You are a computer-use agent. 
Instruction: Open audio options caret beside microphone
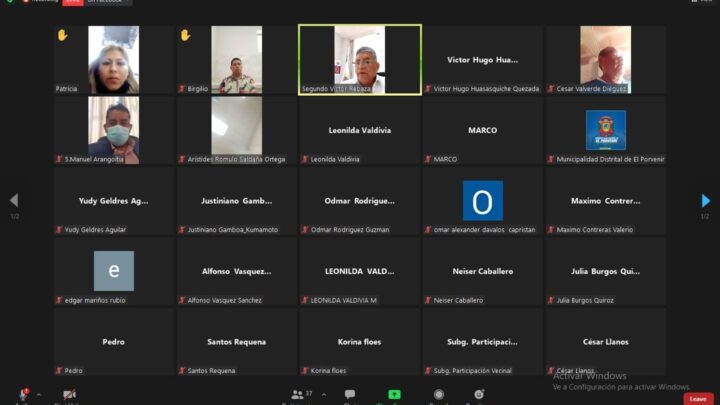(x=39, y=394)
